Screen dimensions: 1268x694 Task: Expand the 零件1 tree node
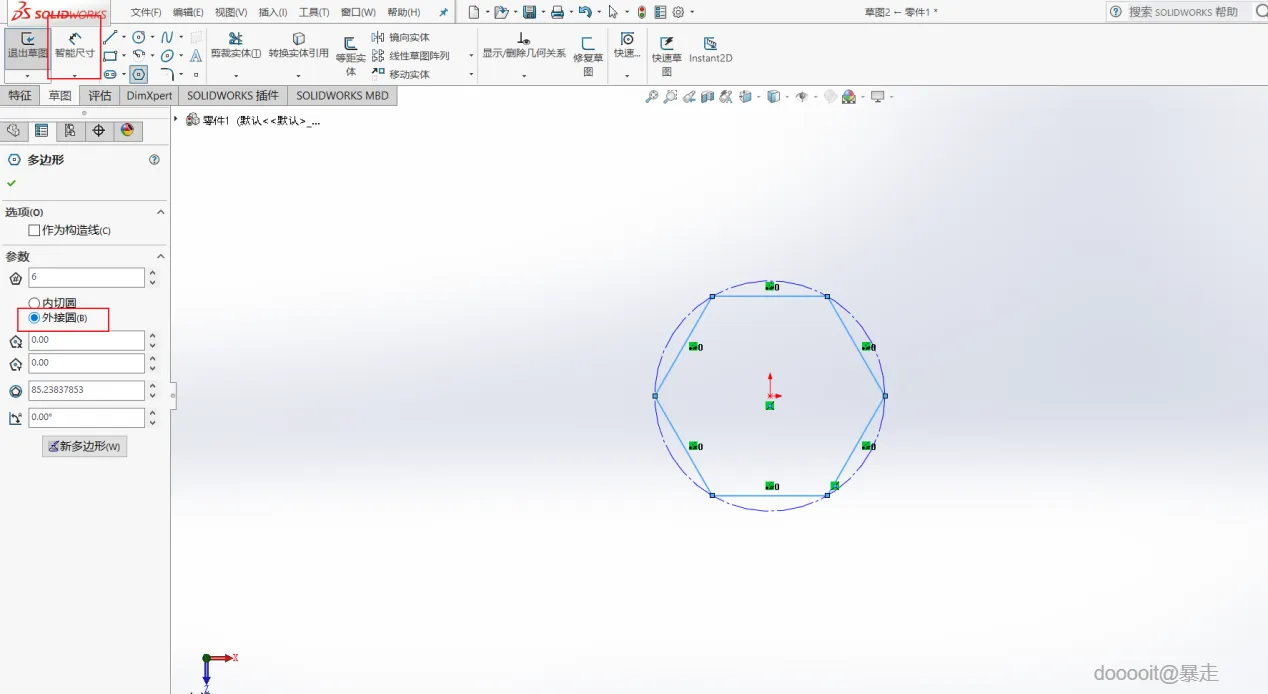(177, 119)
